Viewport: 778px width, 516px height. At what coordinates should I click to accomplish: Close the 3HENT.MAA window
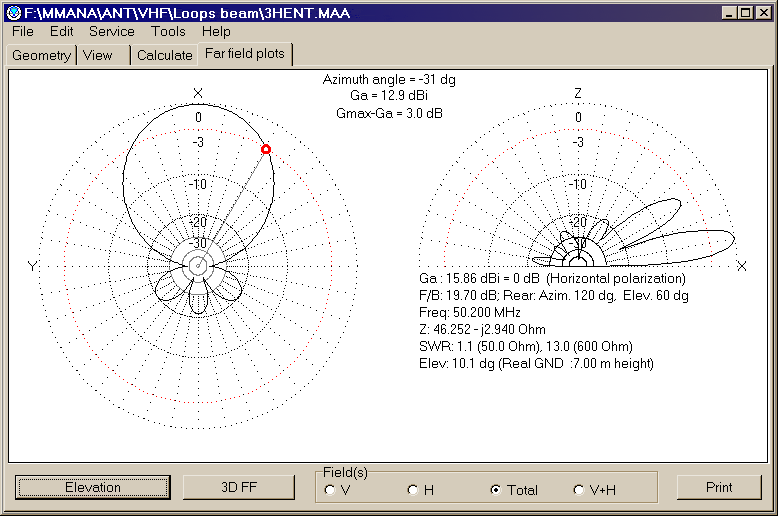[763, 13]
